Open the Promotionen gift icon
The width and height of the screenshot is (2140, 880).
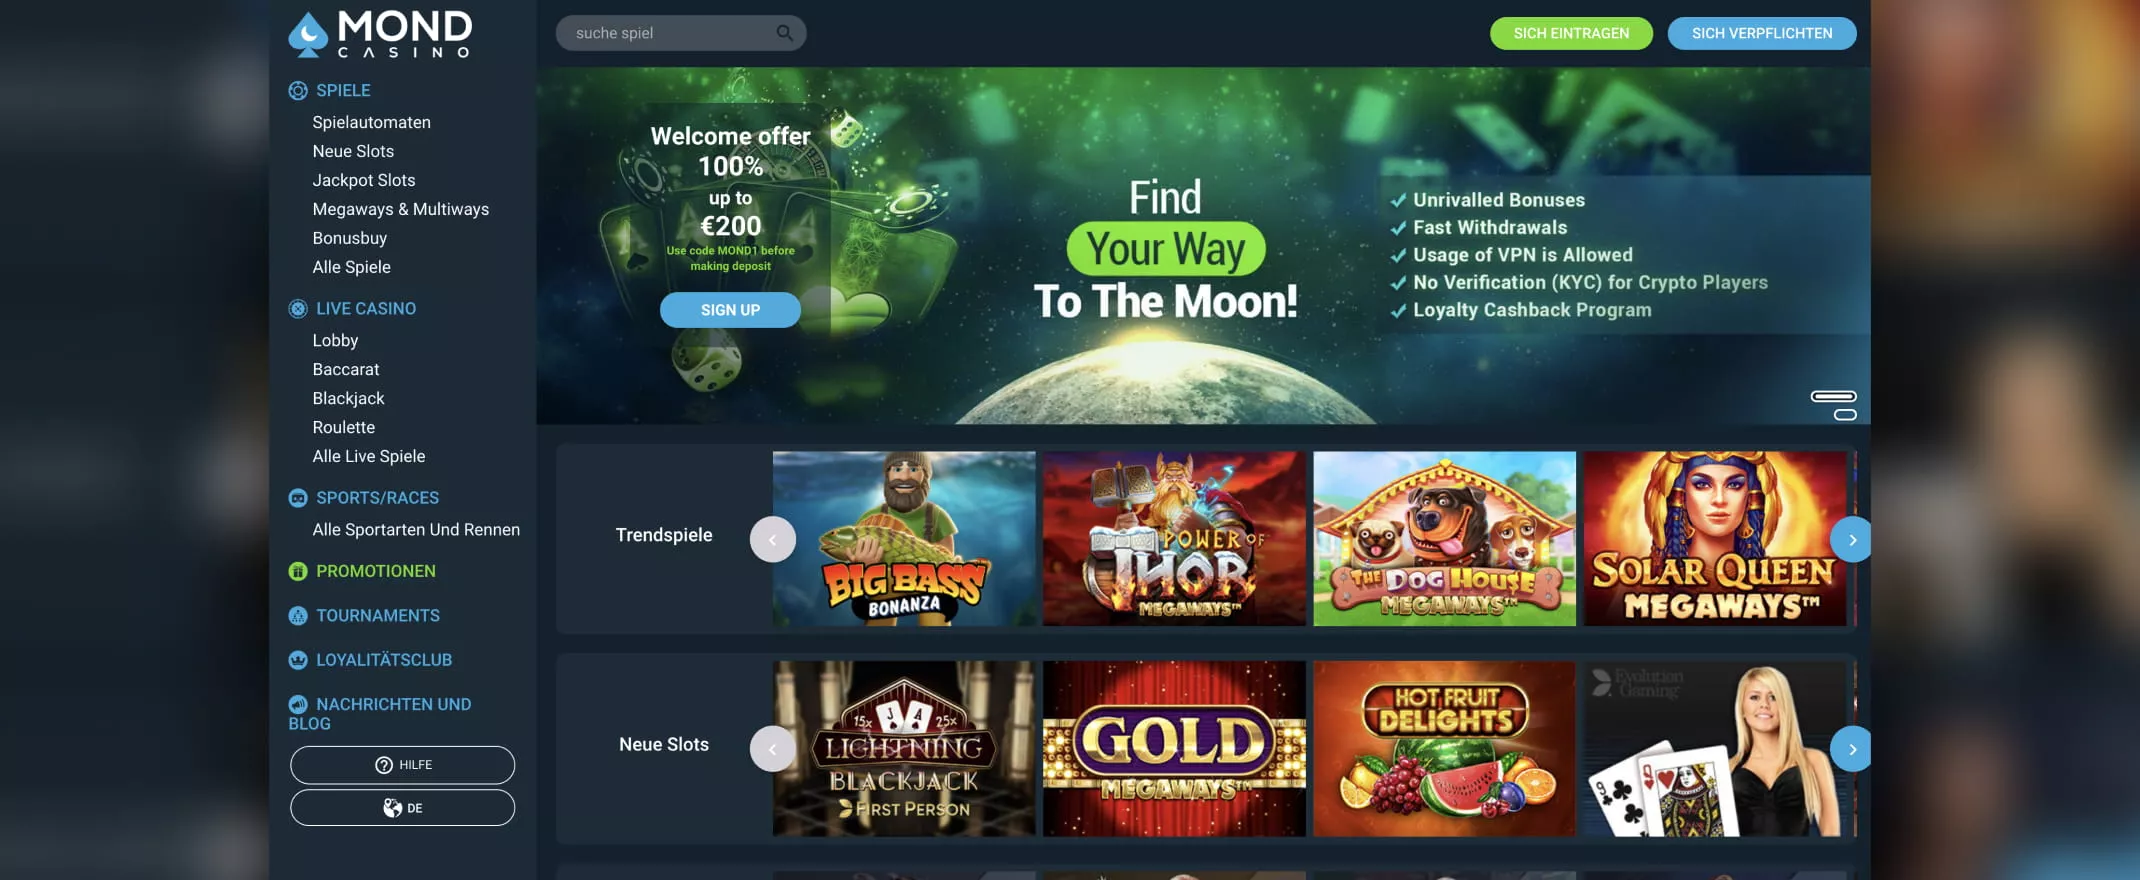click(298, 571)
